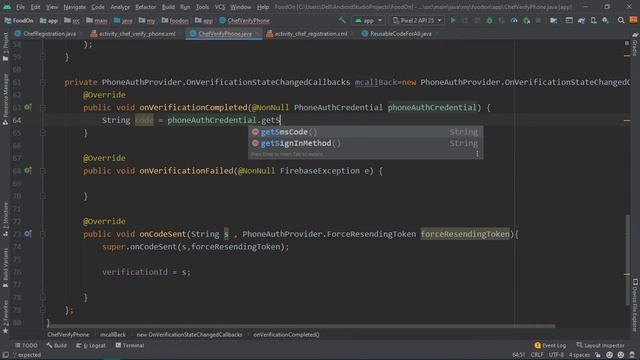The width and height of the screenshot is (640, 360).
Task: Open the Structure side panel
Action: point(5,219)
